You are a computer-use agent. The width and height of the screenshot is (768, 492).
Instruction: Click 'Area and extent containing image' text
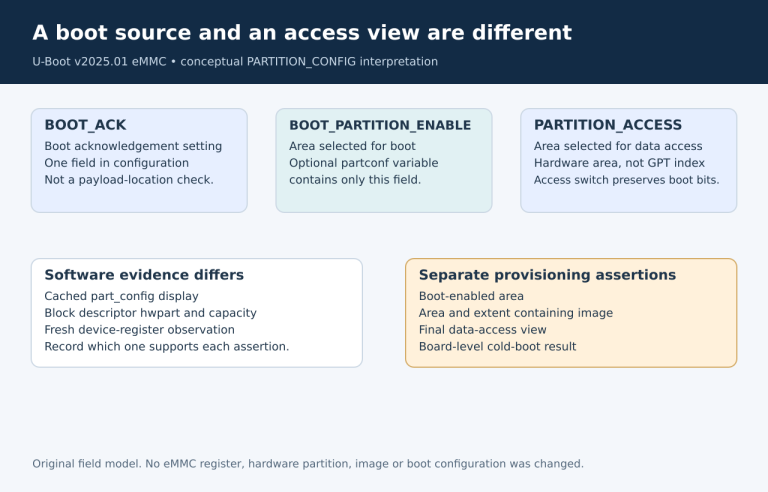(x=516, y=313)
